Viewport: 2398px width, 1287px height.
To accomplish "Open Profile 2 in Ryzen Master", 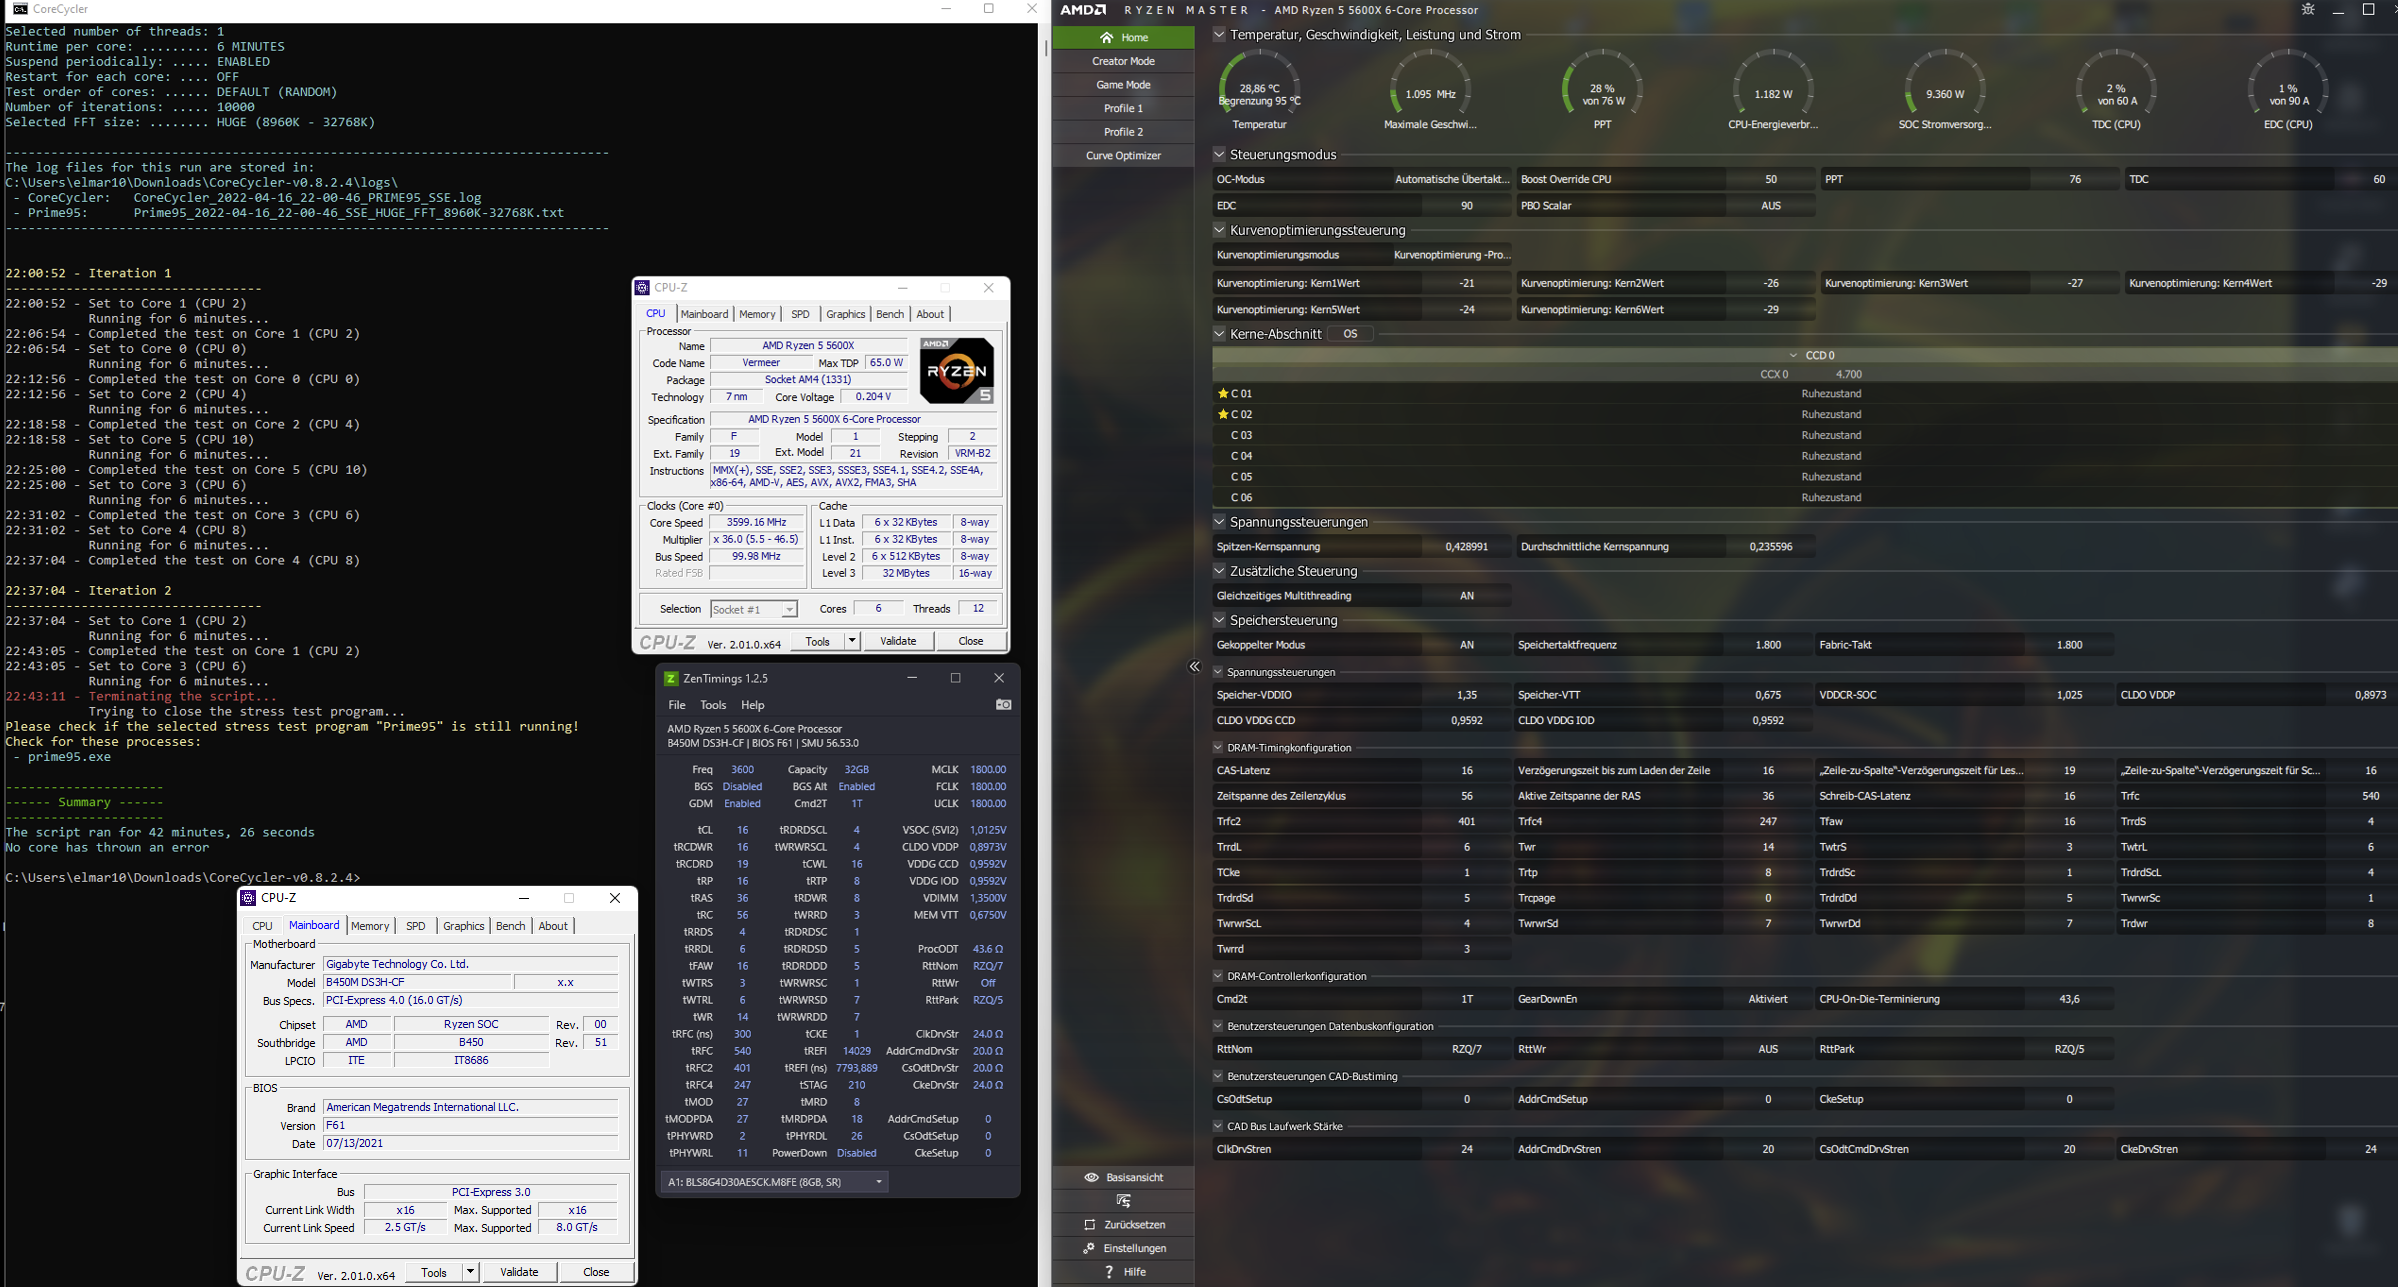I will click(x=1123, y=132).
